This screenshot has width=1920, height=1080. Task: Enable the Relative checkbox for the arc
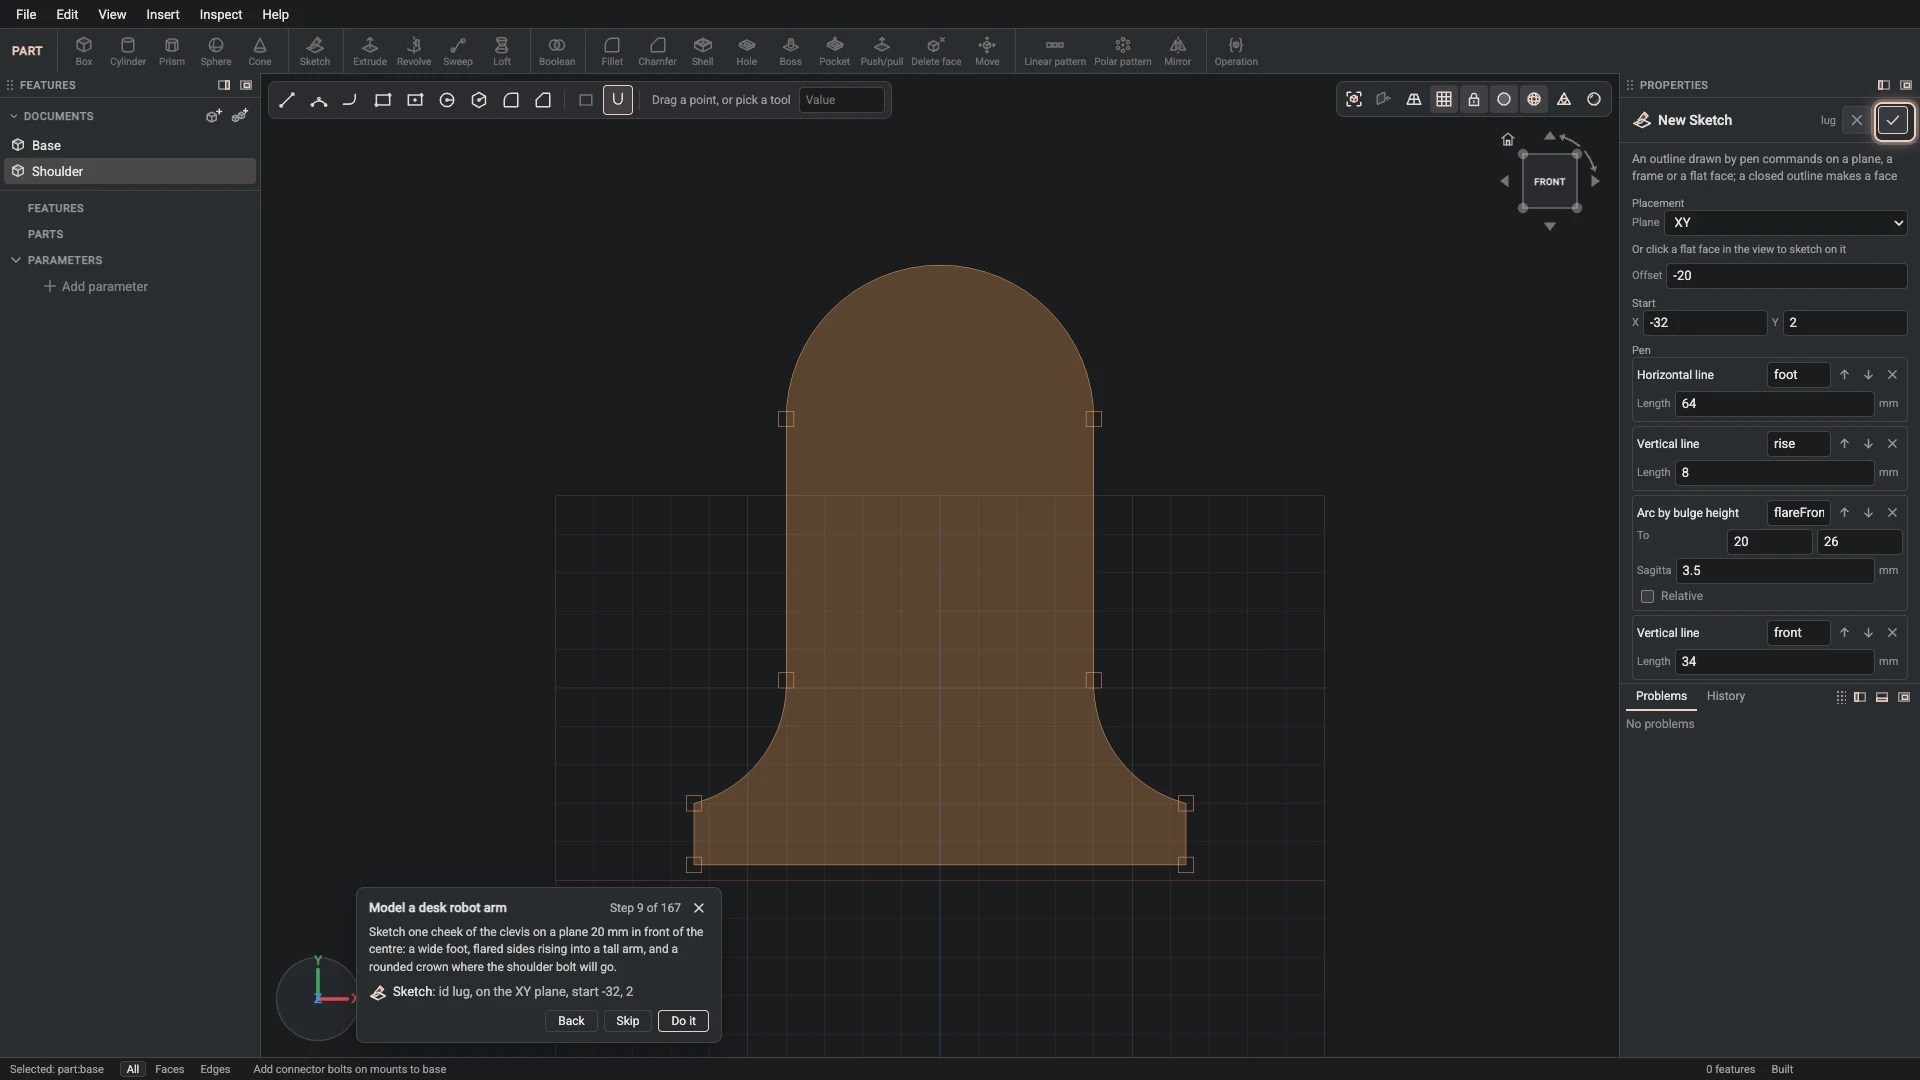pyautogui.click(x=1647, y=597)
